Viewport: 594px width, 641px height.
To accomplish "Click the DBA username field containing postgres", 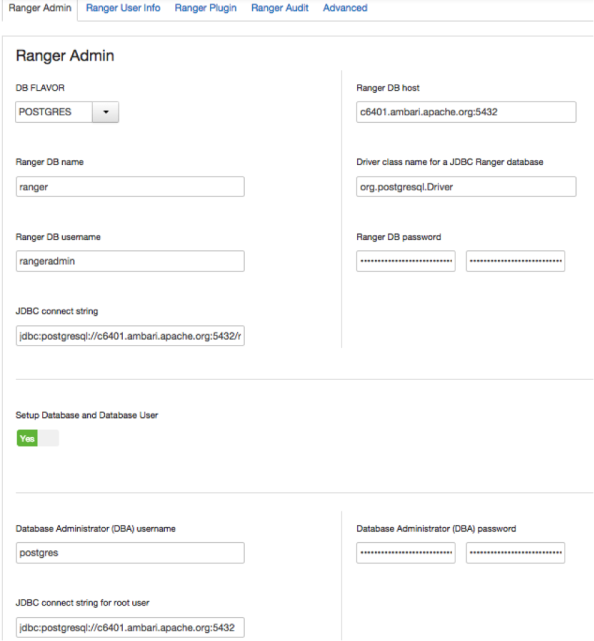I will click(130, 553).
